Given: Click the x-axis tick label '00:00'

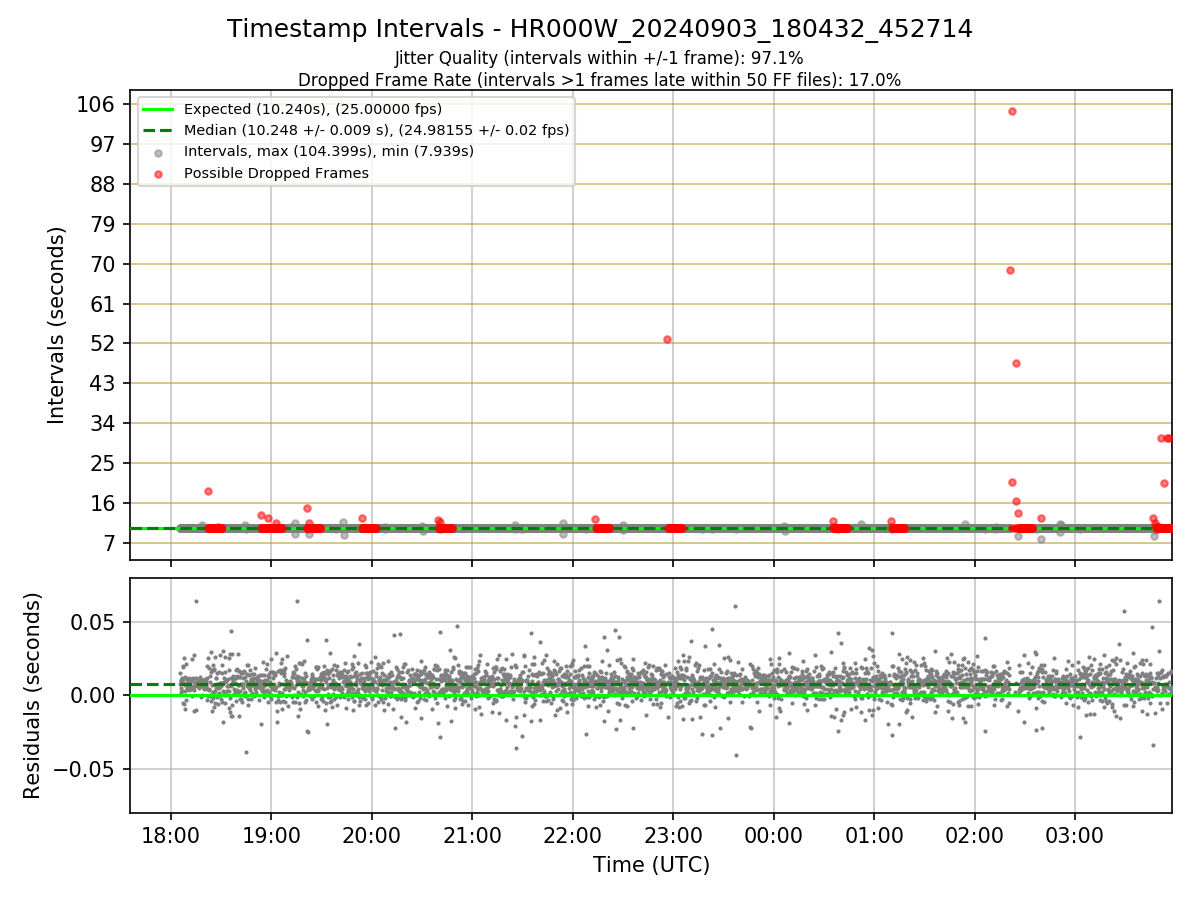Looking at the screenshot, I should click(774, 834).
